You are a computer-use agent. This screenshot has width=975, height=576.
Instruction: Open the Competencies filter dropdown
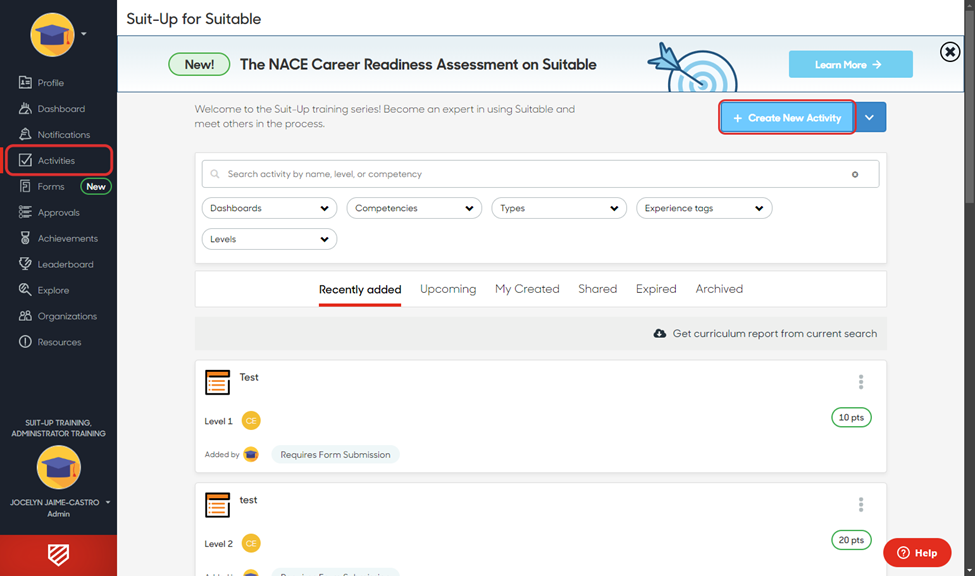point(414,208)
